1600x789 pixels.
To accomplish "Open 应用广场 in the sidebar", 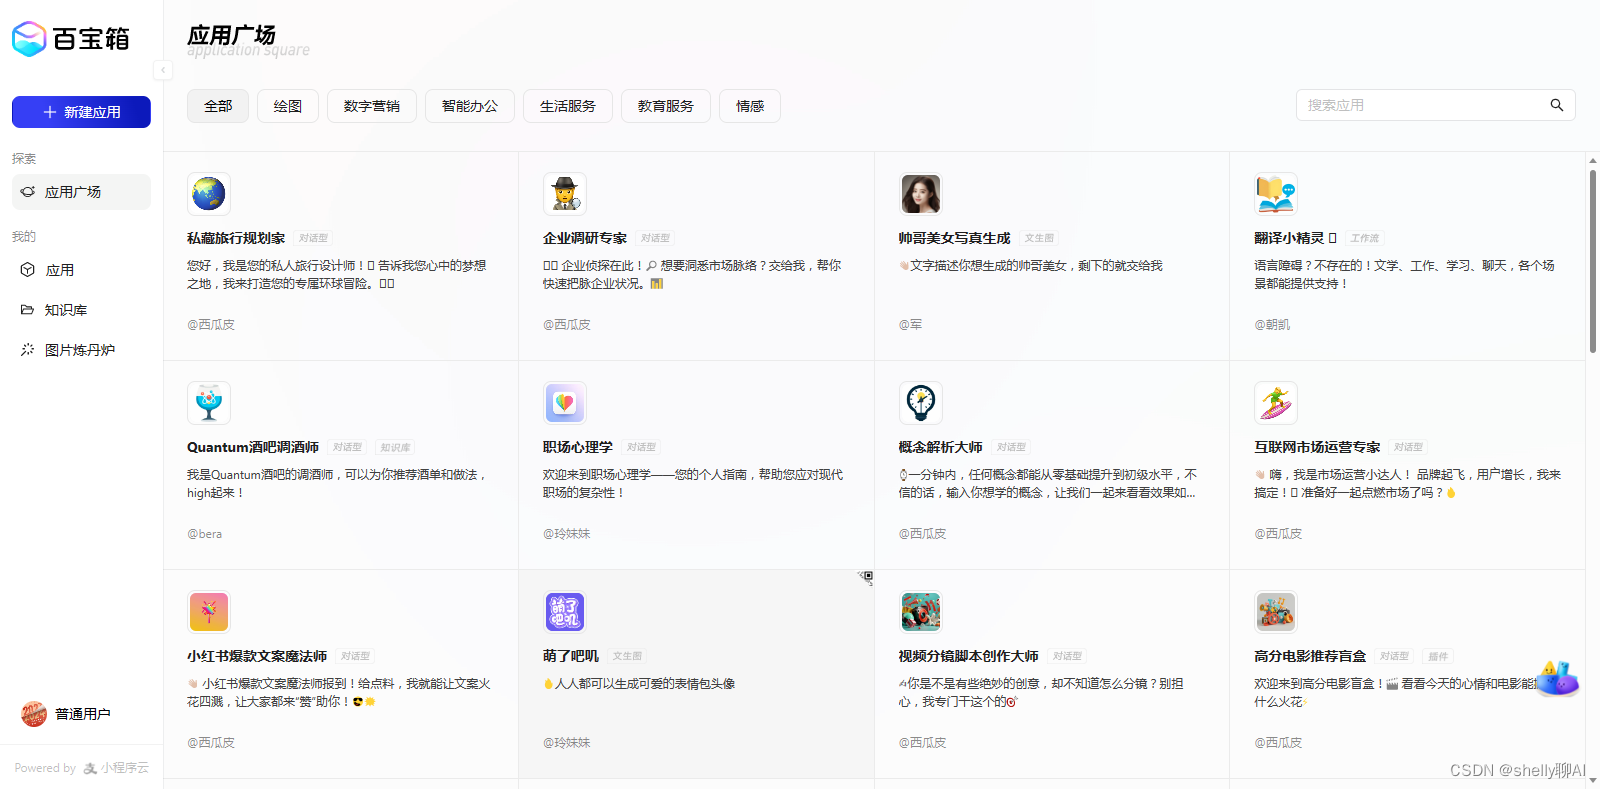I will coord(81,192).
